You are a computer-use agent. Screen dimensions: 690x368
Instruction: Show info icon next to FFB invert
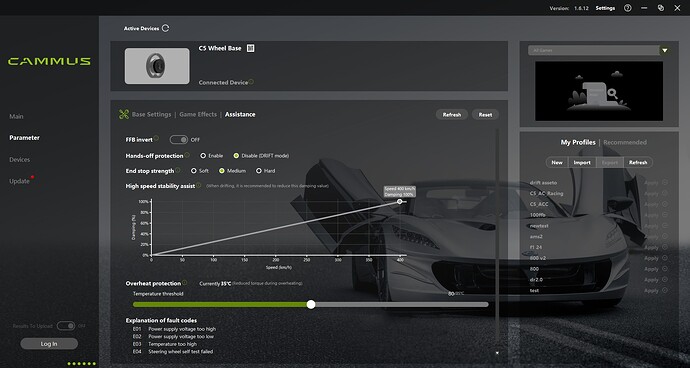point(156,139)
